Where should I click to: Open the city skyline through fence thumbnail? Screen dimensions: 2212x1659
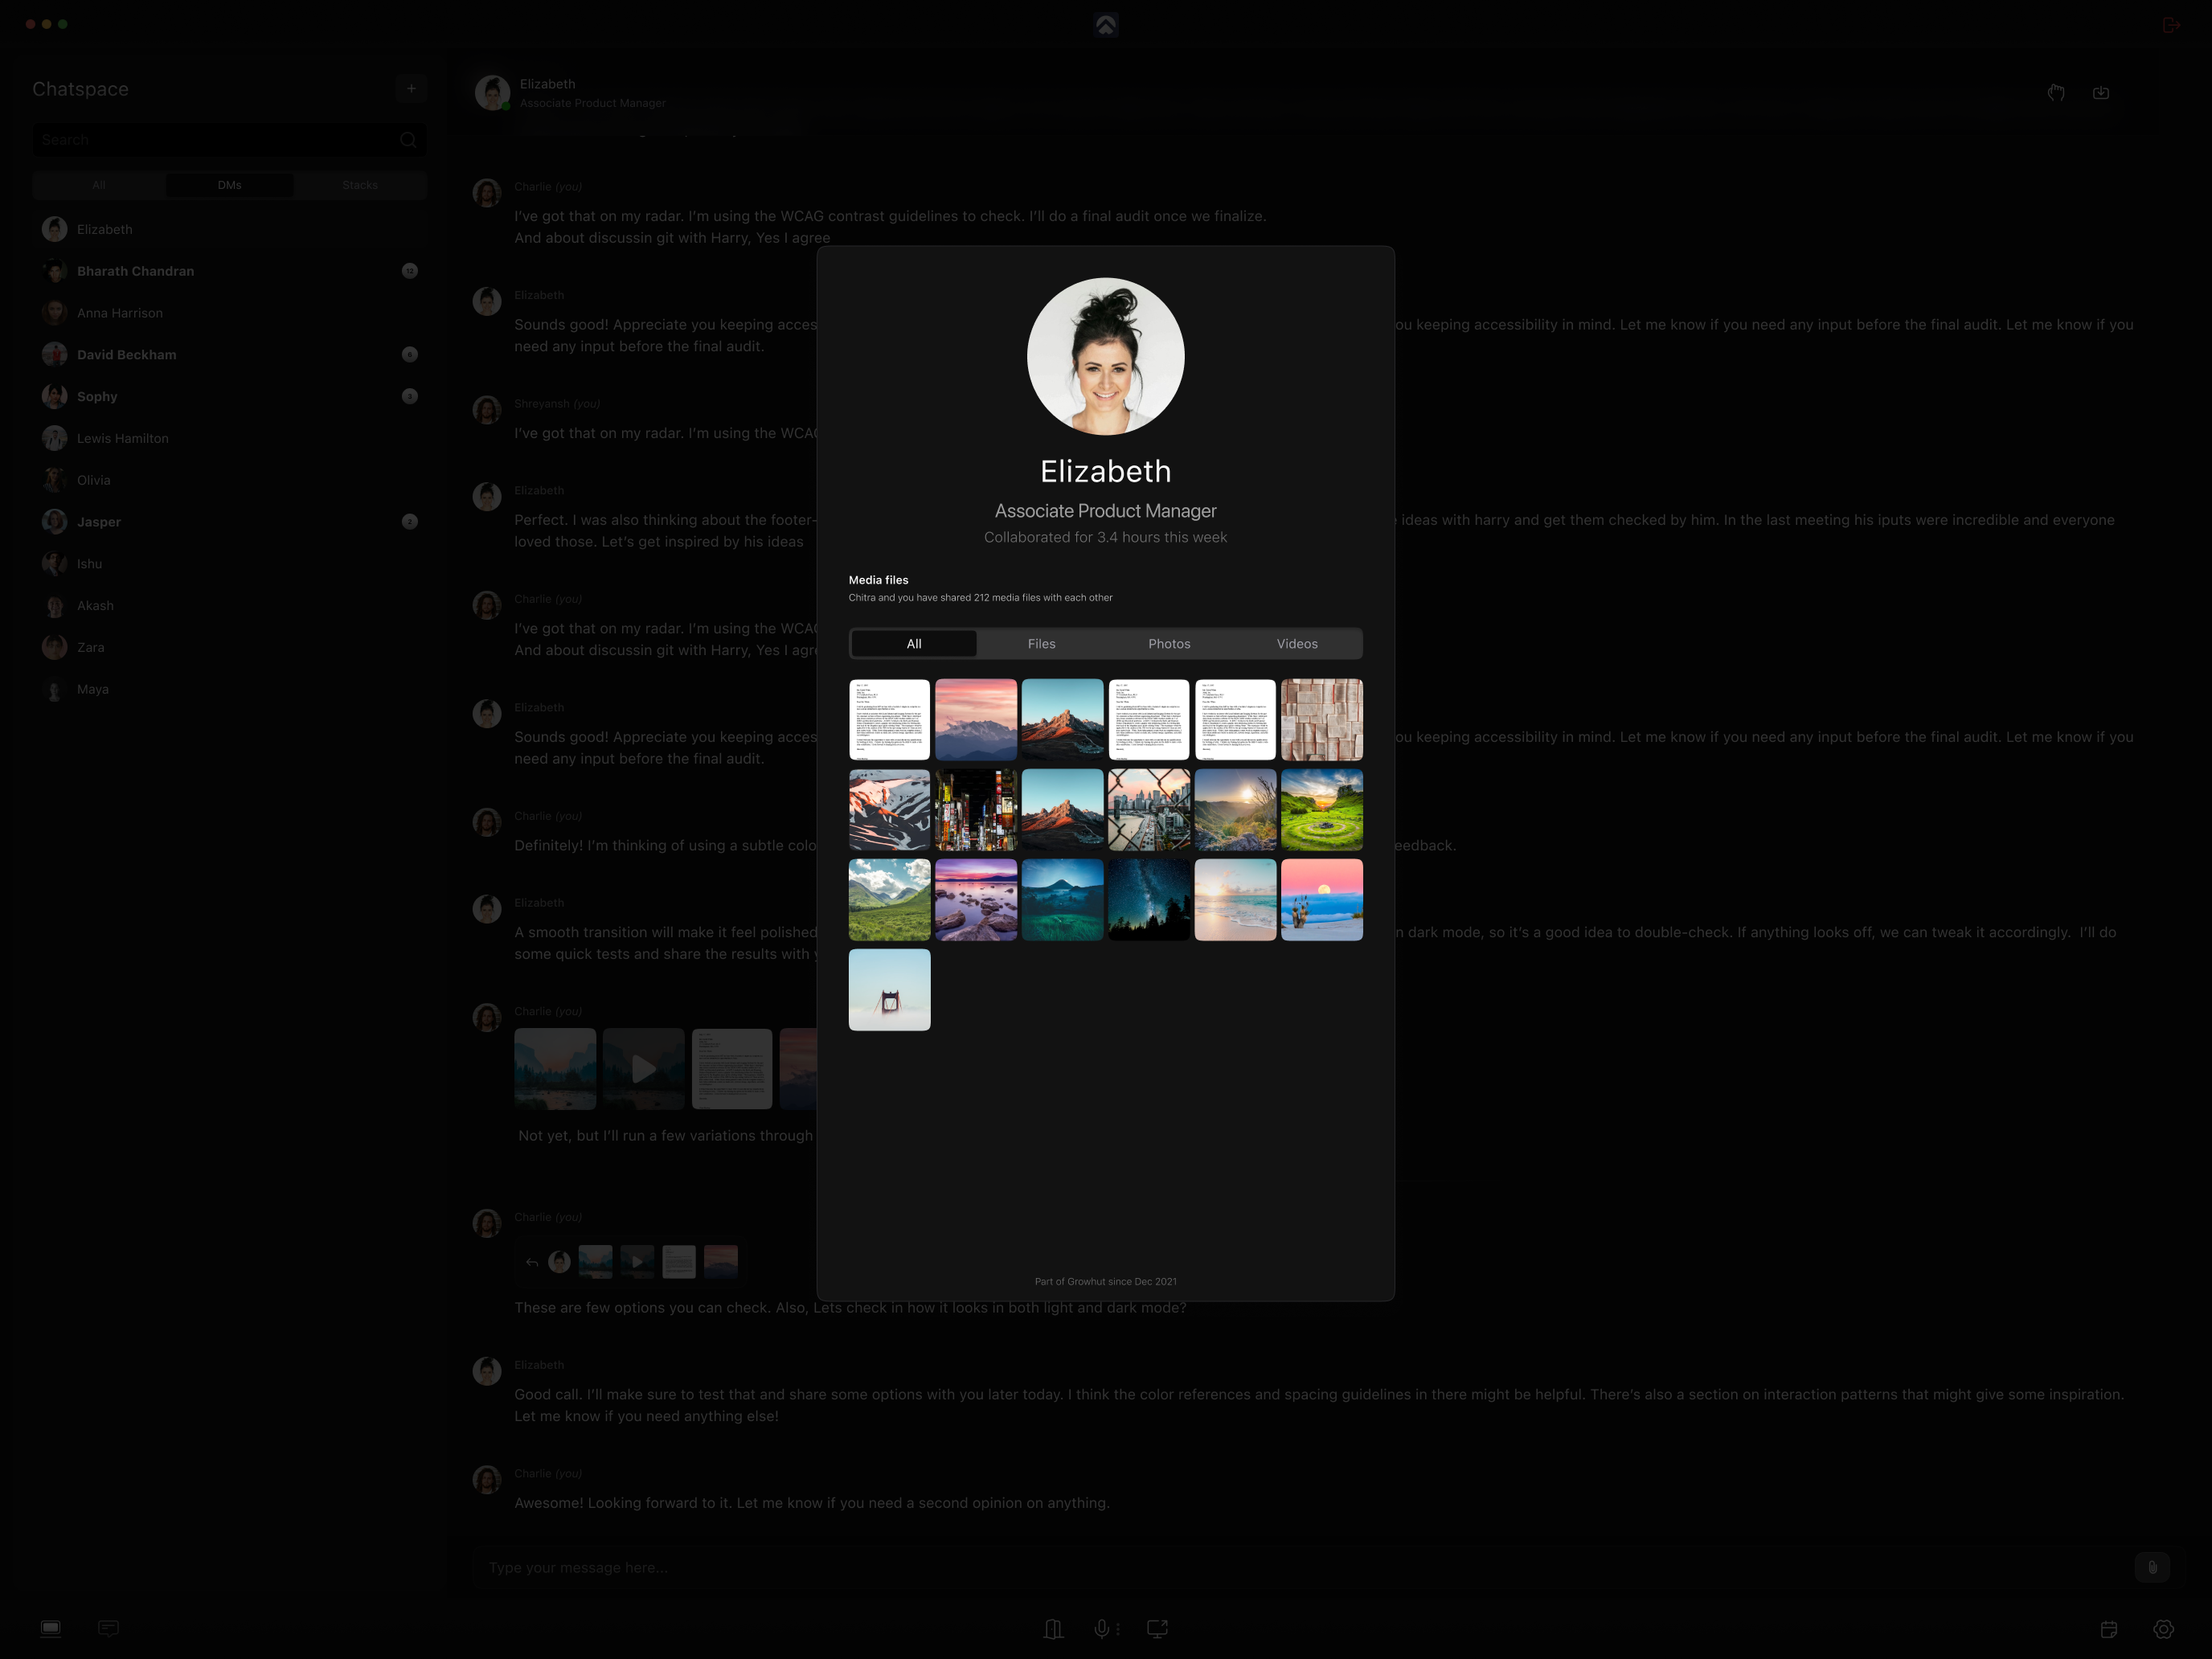coord(1149,810)
